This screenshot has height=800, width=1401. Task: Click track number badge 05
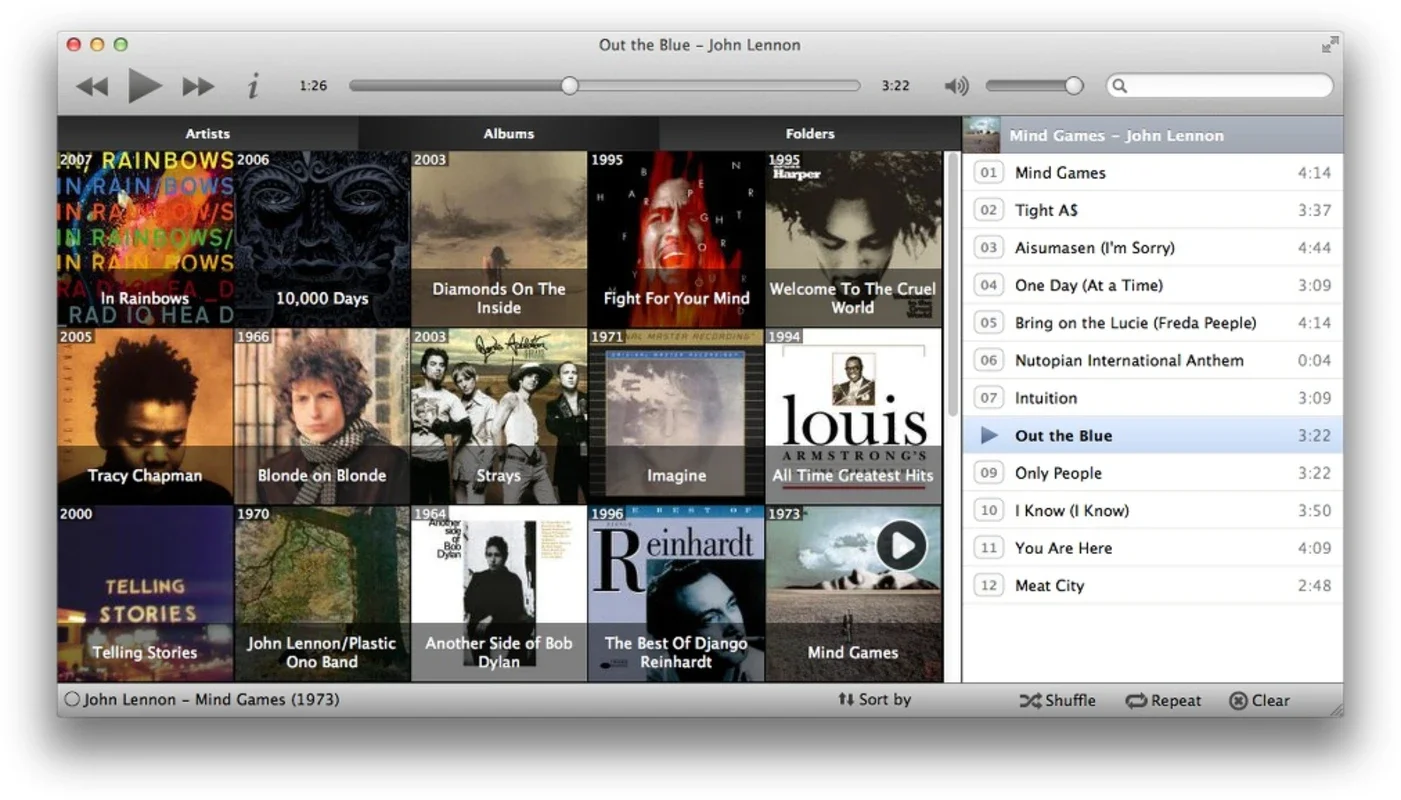[989, 323]
